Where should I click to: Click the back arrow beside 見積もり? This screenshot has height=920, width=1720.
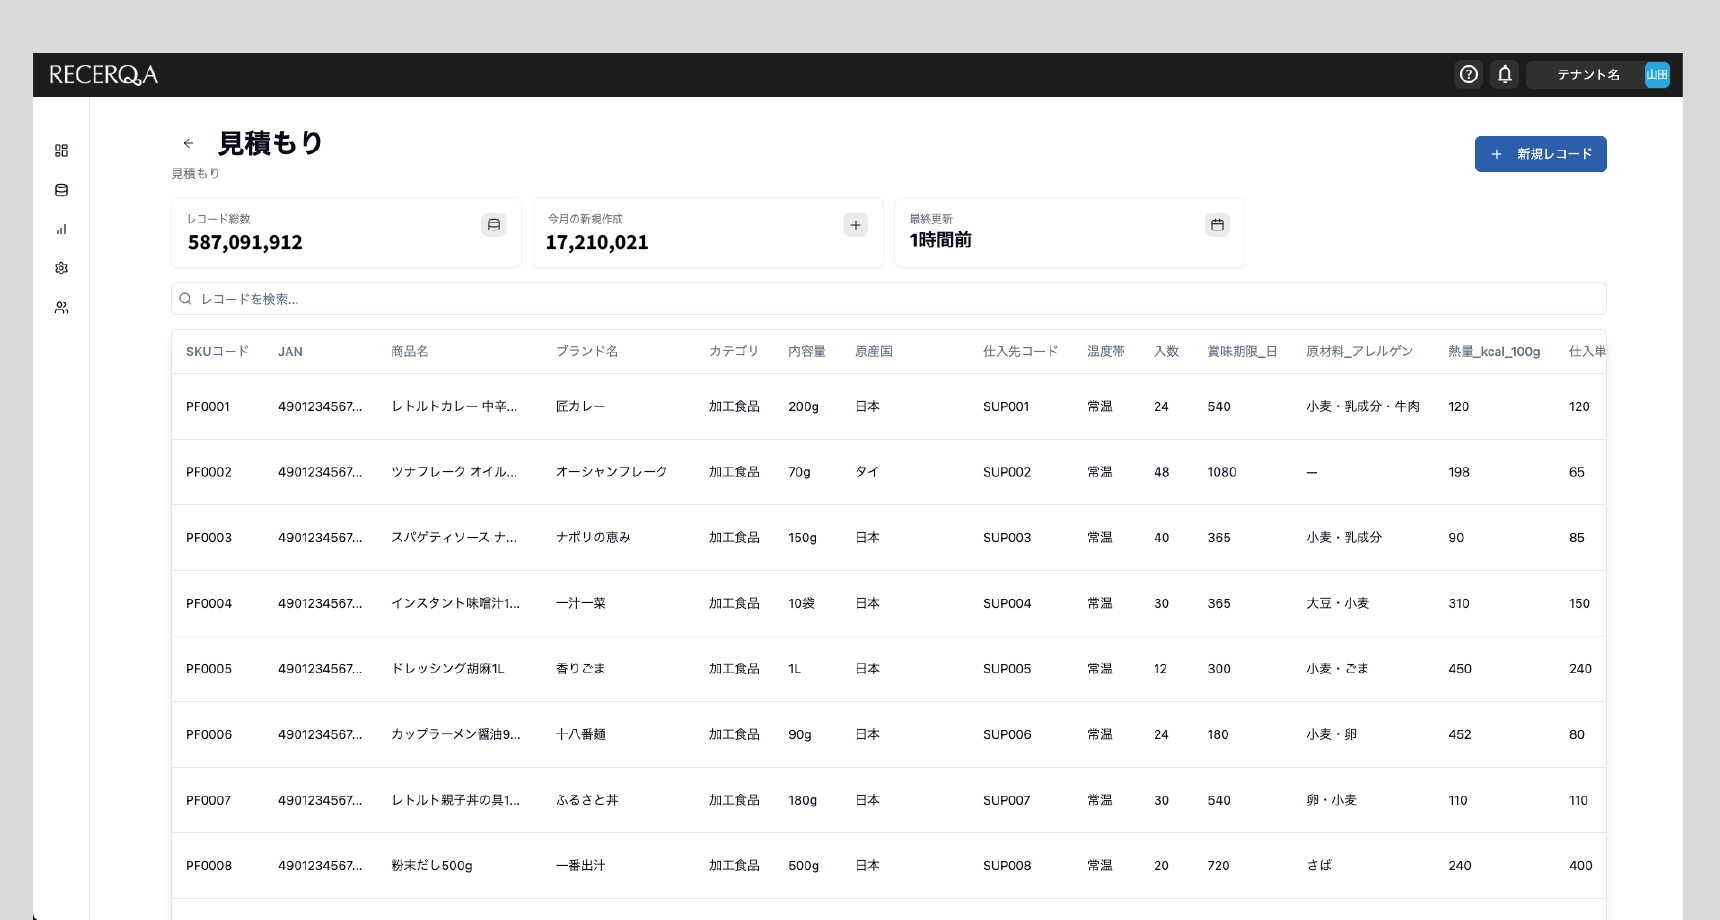tap(188, 143)
